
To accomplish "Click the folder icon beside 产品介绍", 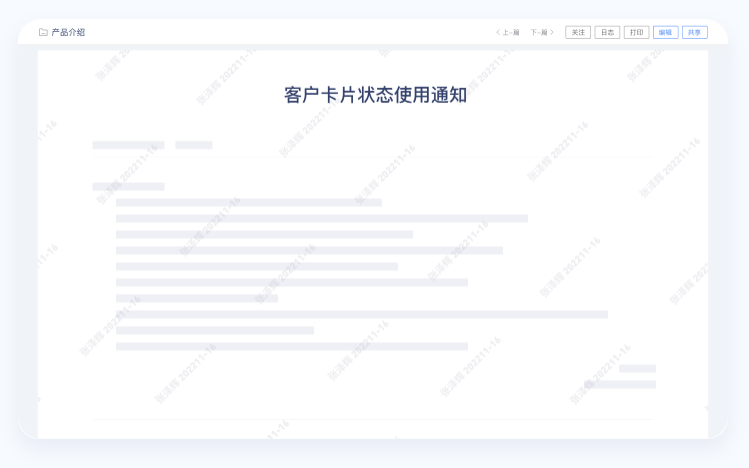I will click(43, 32).
